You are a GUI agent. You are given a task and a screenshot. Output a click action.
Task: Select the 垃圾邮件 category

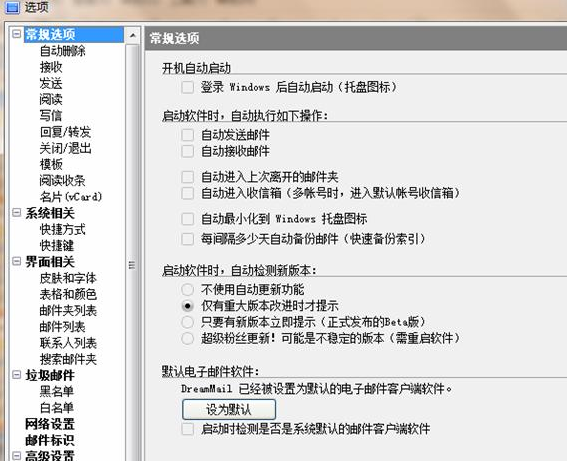coord(50,375)
